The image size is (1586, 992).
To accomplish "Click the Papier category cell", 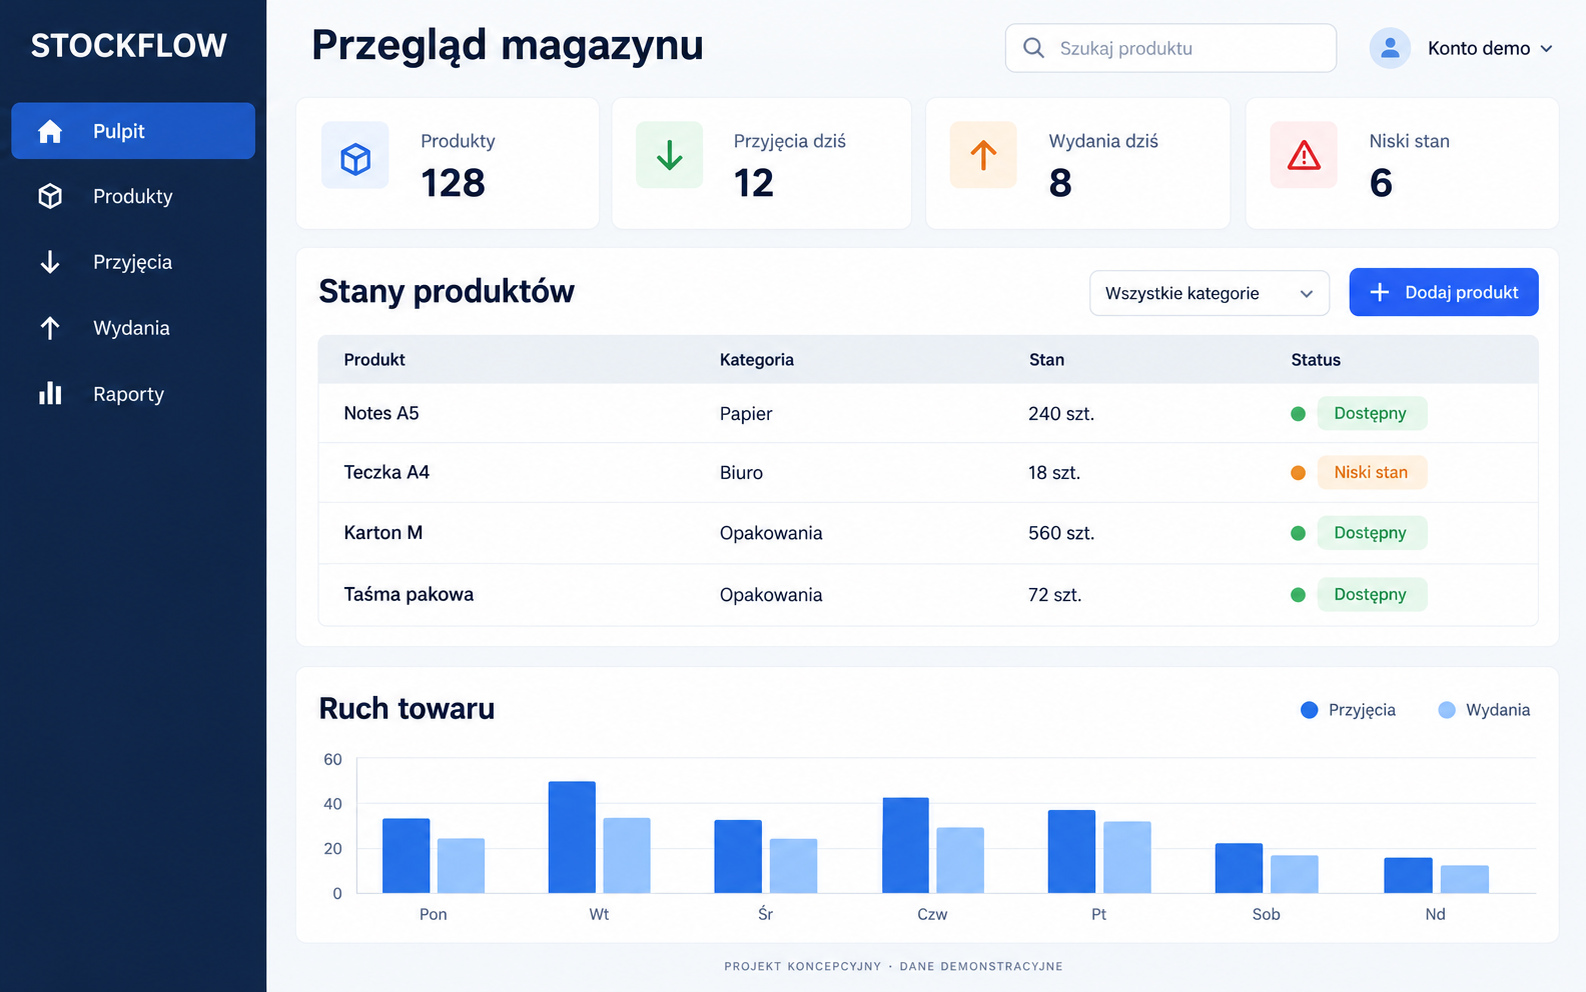I will point(746,414).
